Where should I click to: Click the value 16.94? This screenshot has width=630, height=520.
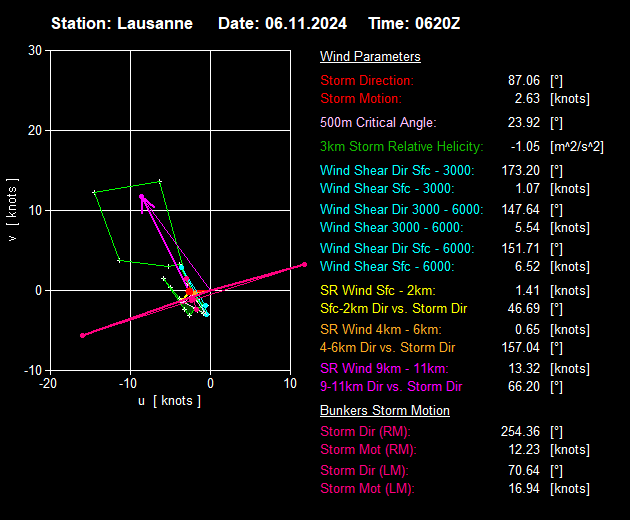pyautogui.click(x=524, y=489)
